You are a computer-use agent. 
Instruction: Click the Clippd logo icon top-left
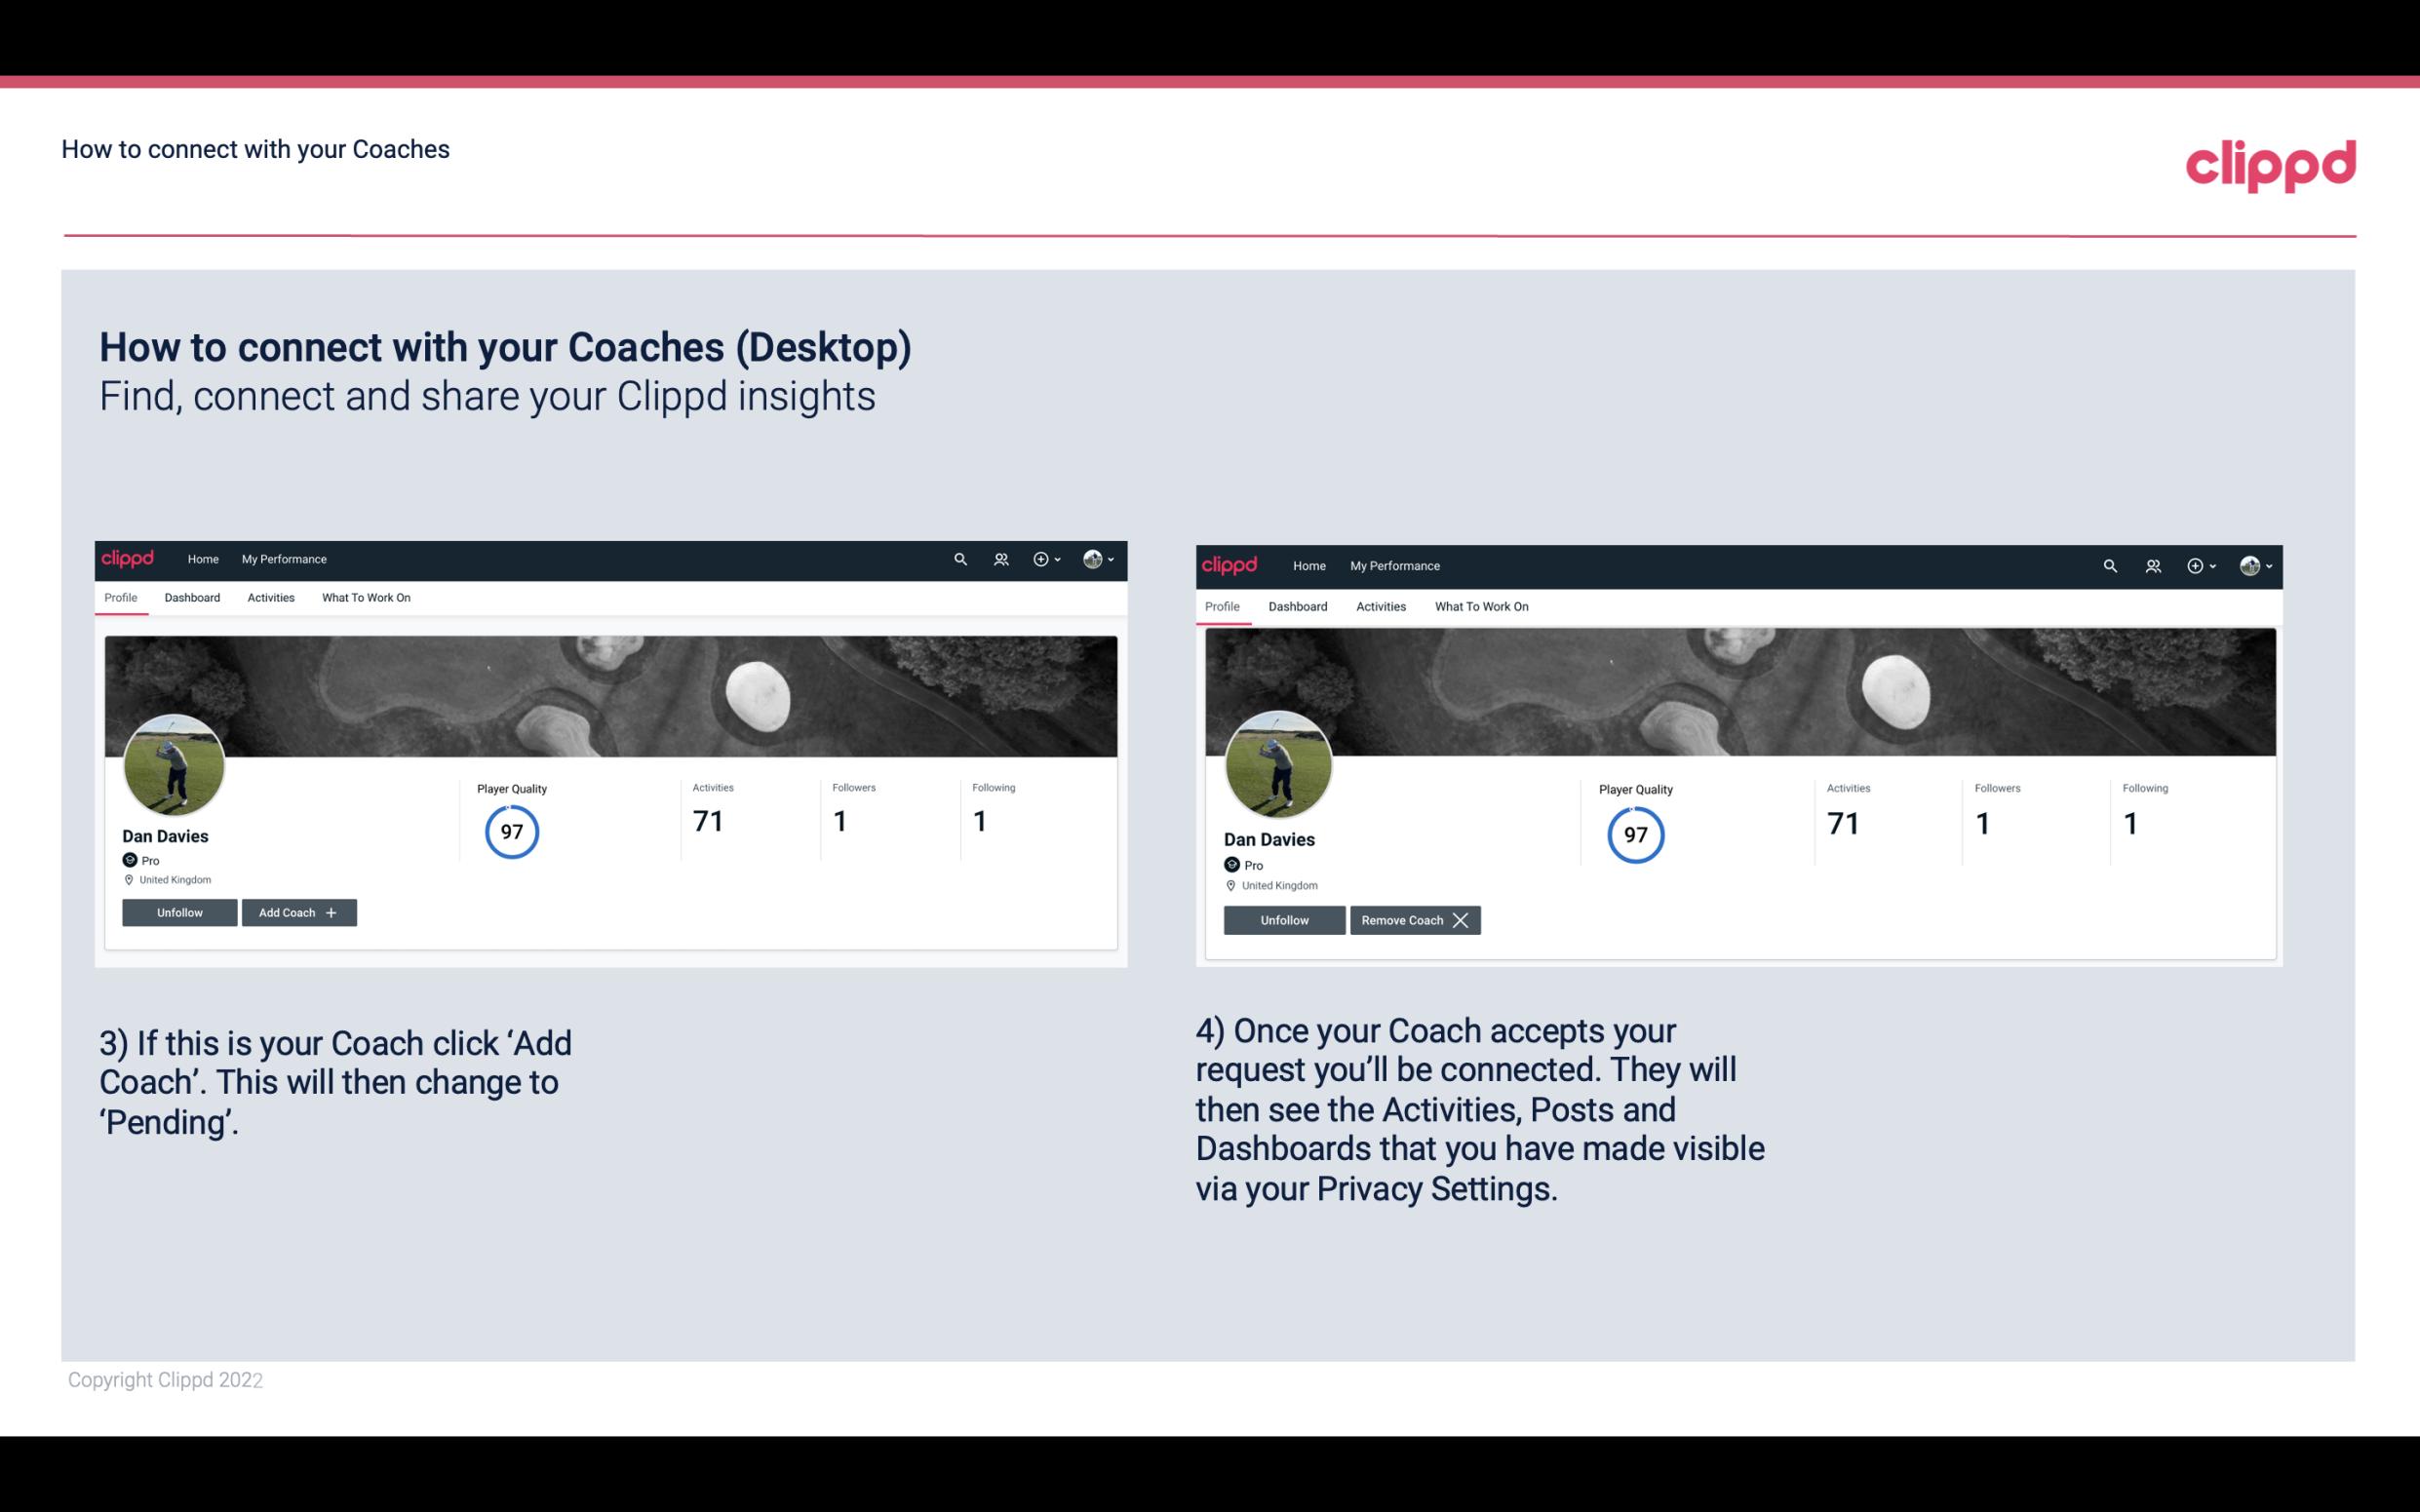click(133, 560)
